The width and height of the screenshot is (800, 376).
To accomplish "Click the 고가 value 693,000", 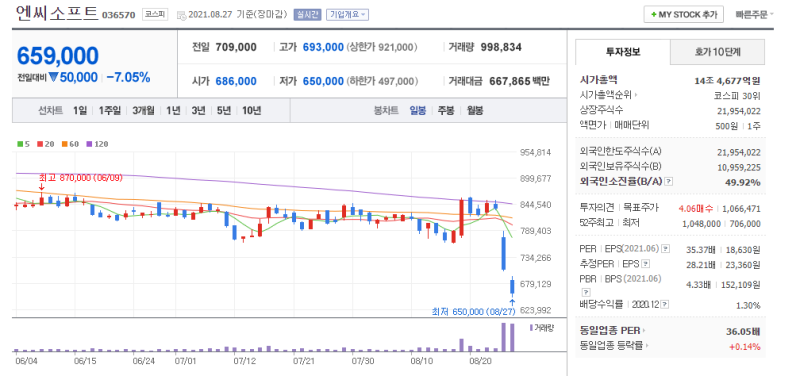I will (323, 47).
